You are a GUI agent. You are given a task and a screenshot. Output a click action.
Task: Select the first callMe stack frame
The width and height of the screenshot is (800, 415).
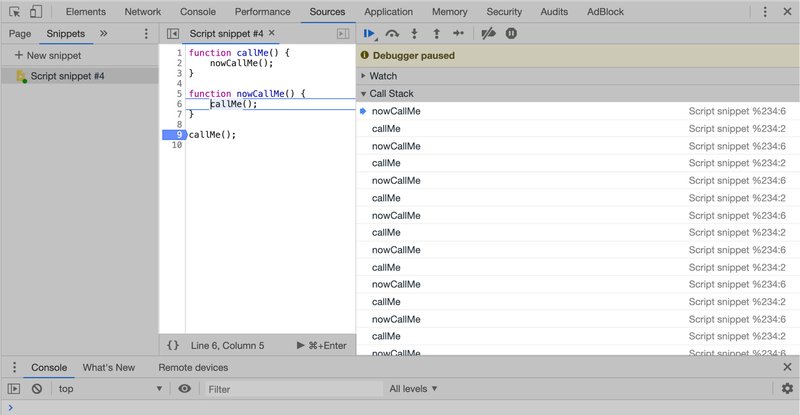tap(578, 129)
